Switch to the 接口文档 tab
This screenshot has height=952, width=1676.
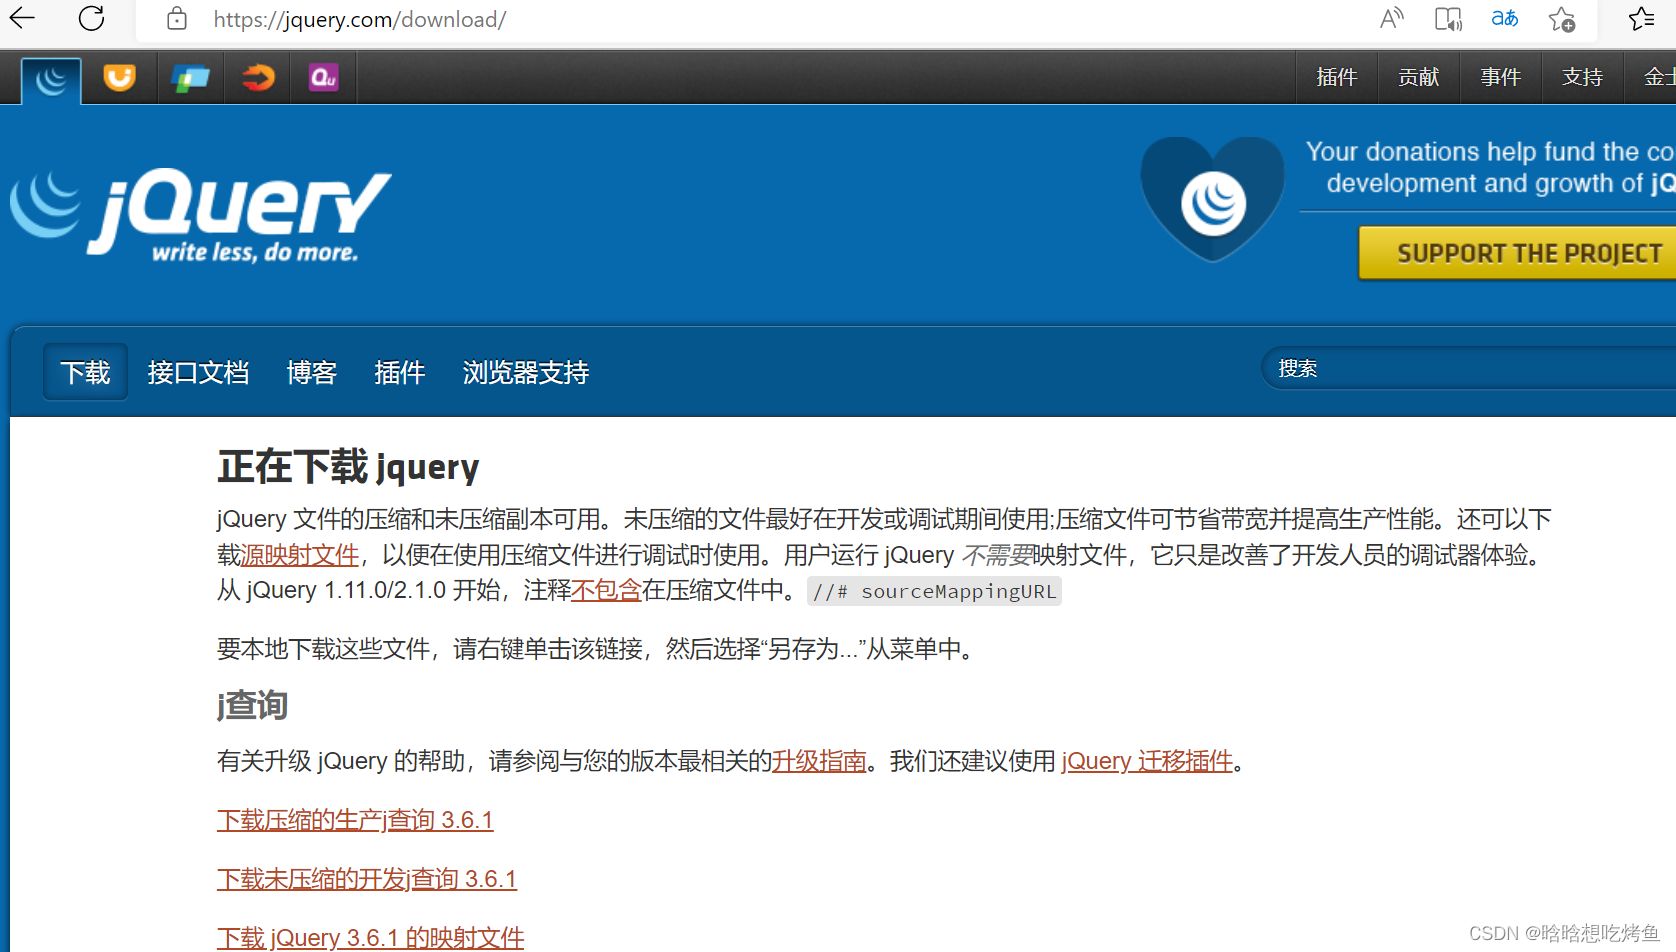[x=197, y=371]
